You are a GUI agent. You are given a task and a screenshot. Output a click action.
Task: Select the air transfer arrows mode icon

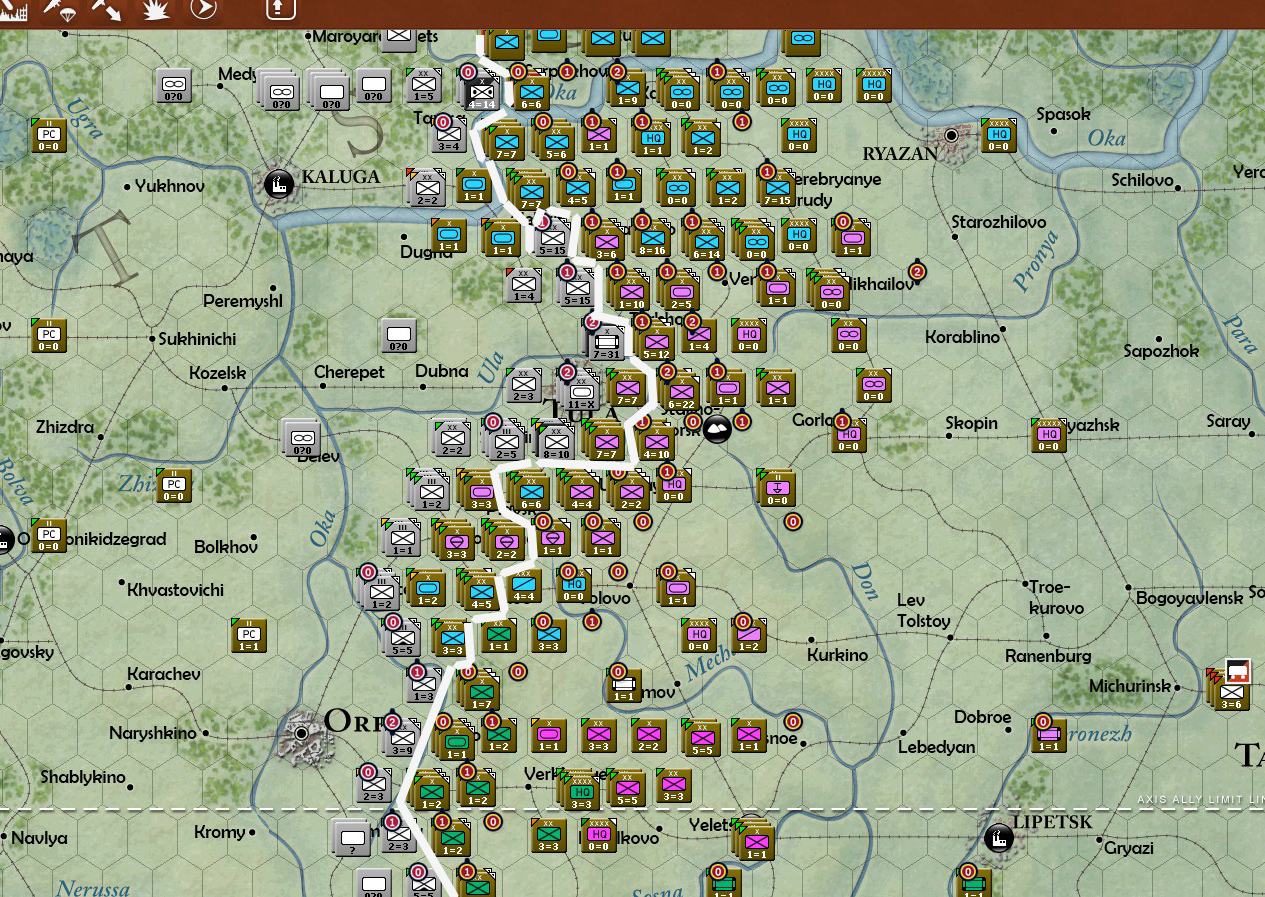click(107, 10)
